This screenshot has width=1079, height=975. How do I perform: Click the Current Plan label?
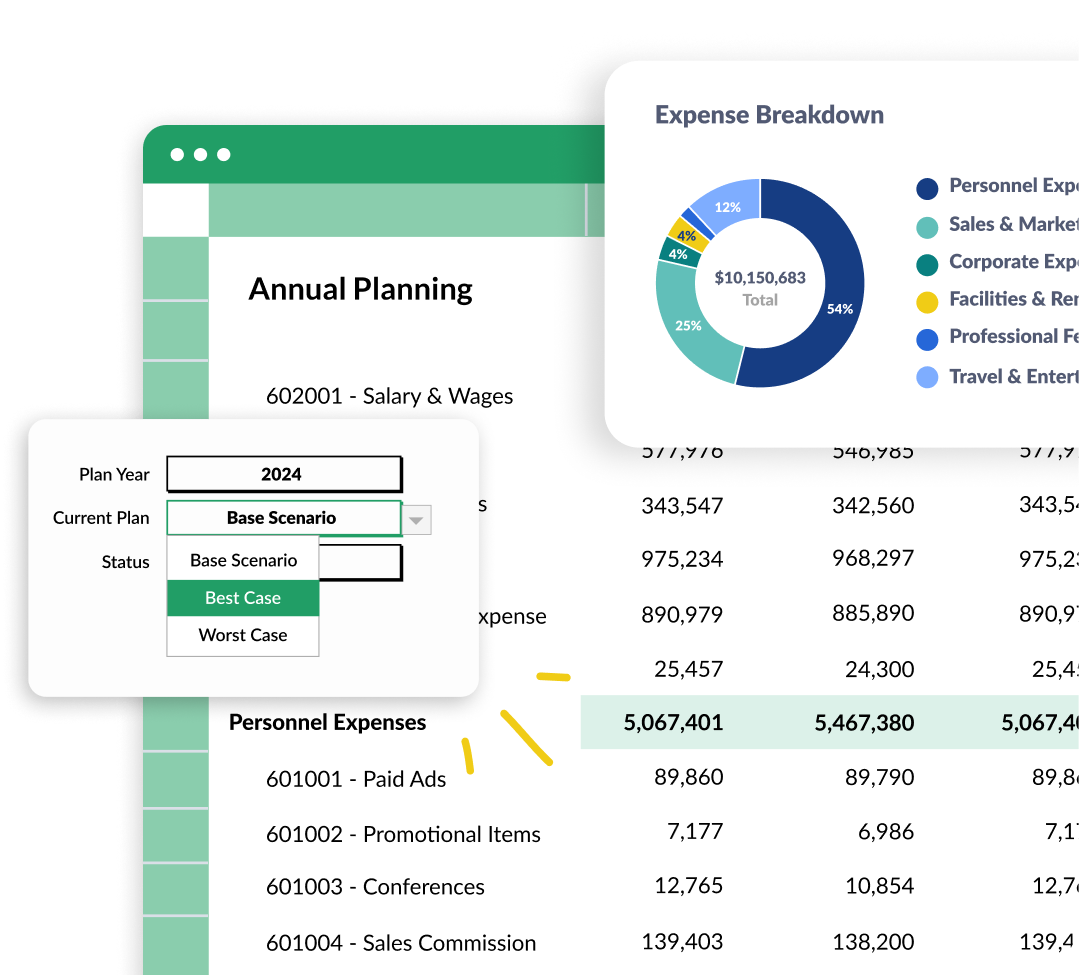point(101,518)
